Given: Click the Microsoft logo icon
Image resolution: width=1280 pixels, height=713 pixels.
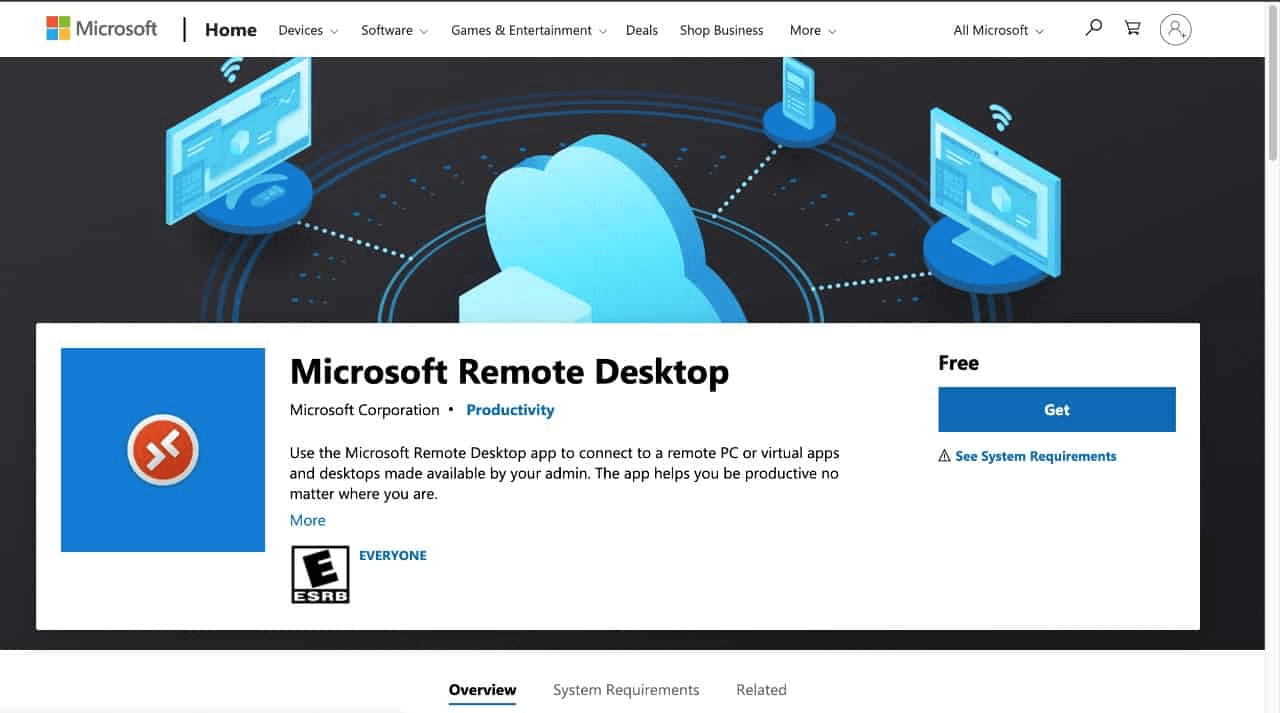Looking at the screenshot, I should coord(57,28).
